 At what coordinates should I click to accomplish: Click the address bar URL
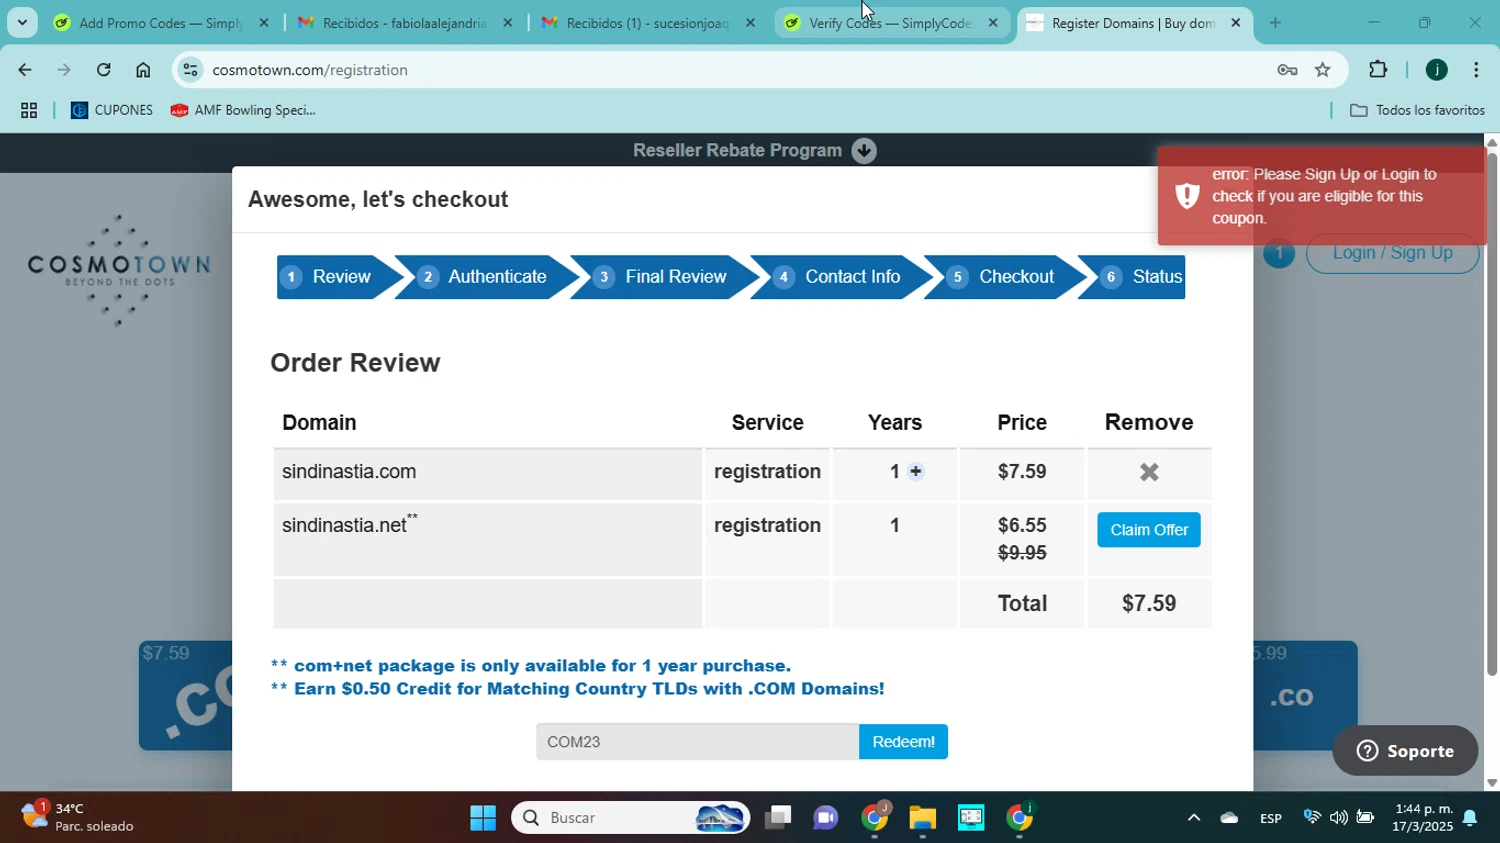pyautogui.click(x=310, y=70)
